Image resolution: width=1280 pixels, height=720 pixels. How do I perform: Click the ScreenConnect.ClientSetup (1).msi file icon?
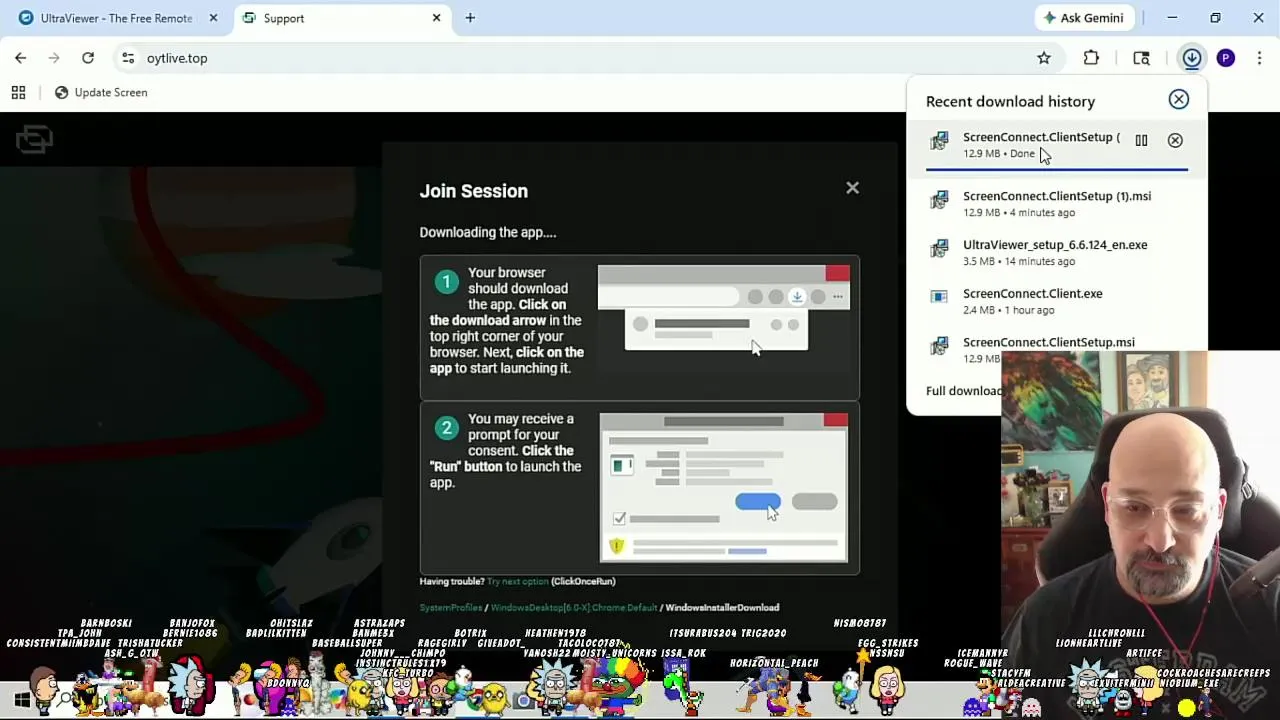click(939, 200)
